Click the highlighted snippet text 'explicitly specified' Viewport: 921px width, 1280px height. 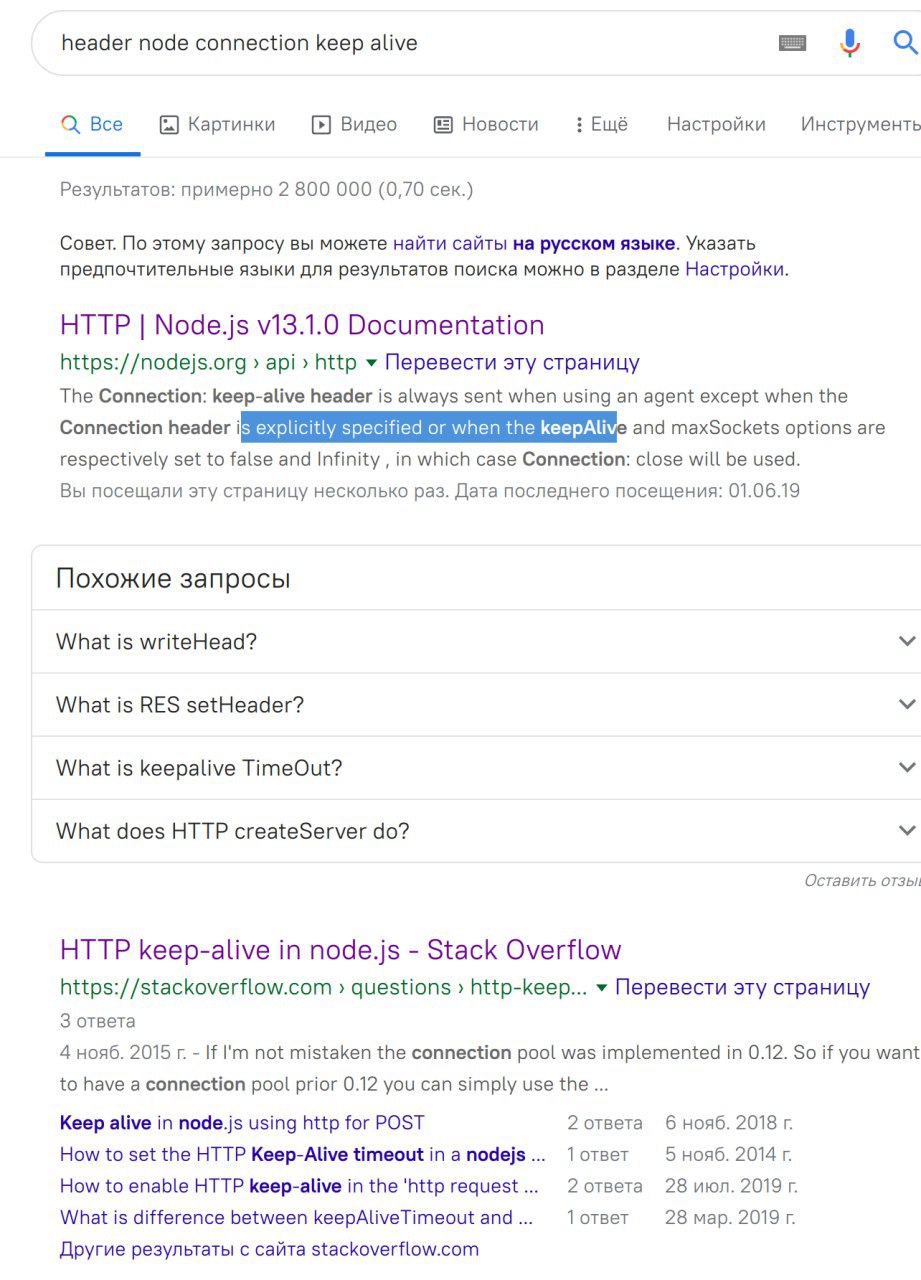click(x=339, y=428)
